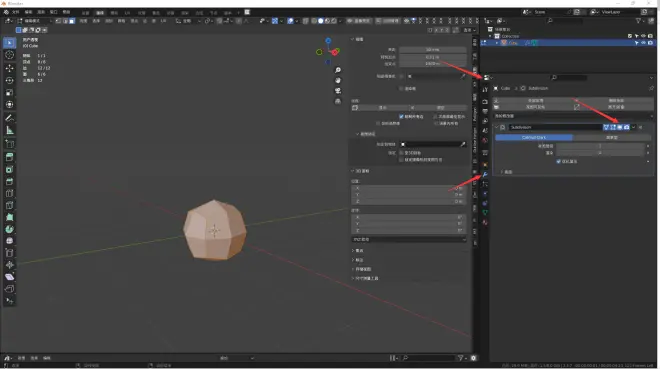Viewport: 660px width, 369px height.
Task: Toggle camera view icon in viewport
Action: click(x=338, y=91)
